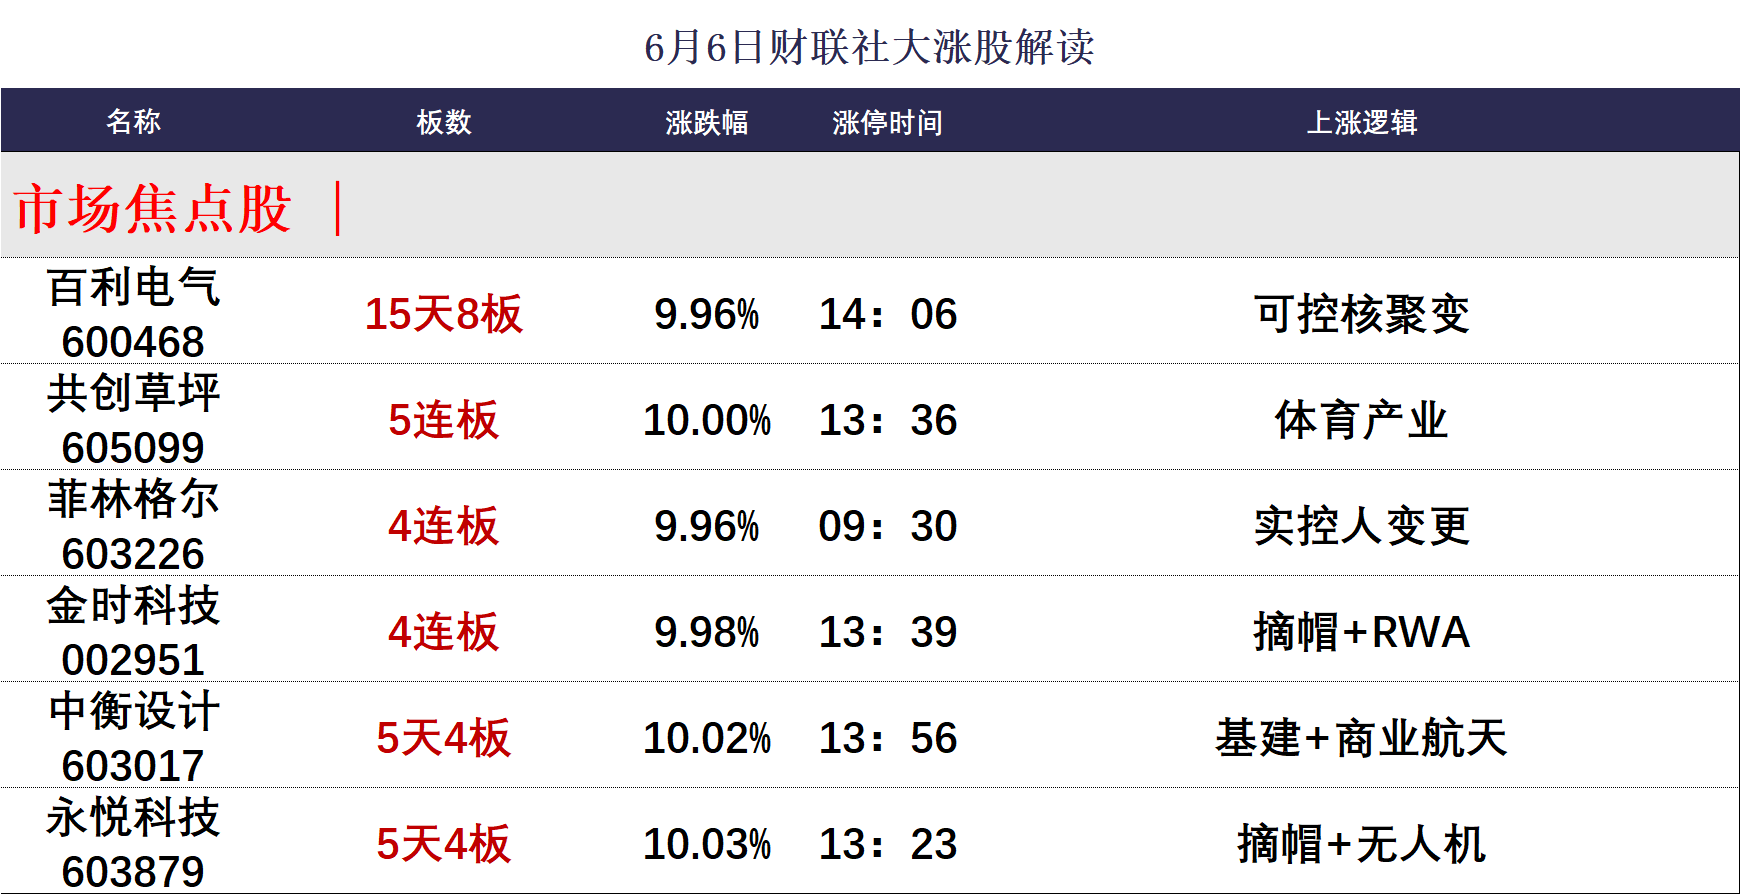Click 9.96% in the 百利电气 row
1740x894 pixels.
coord(706,314)
